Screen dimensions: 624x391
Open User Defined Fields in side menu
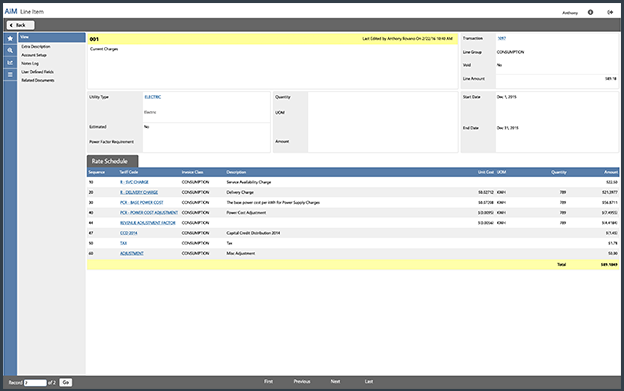pyautogui.click(x=37, y=72)
